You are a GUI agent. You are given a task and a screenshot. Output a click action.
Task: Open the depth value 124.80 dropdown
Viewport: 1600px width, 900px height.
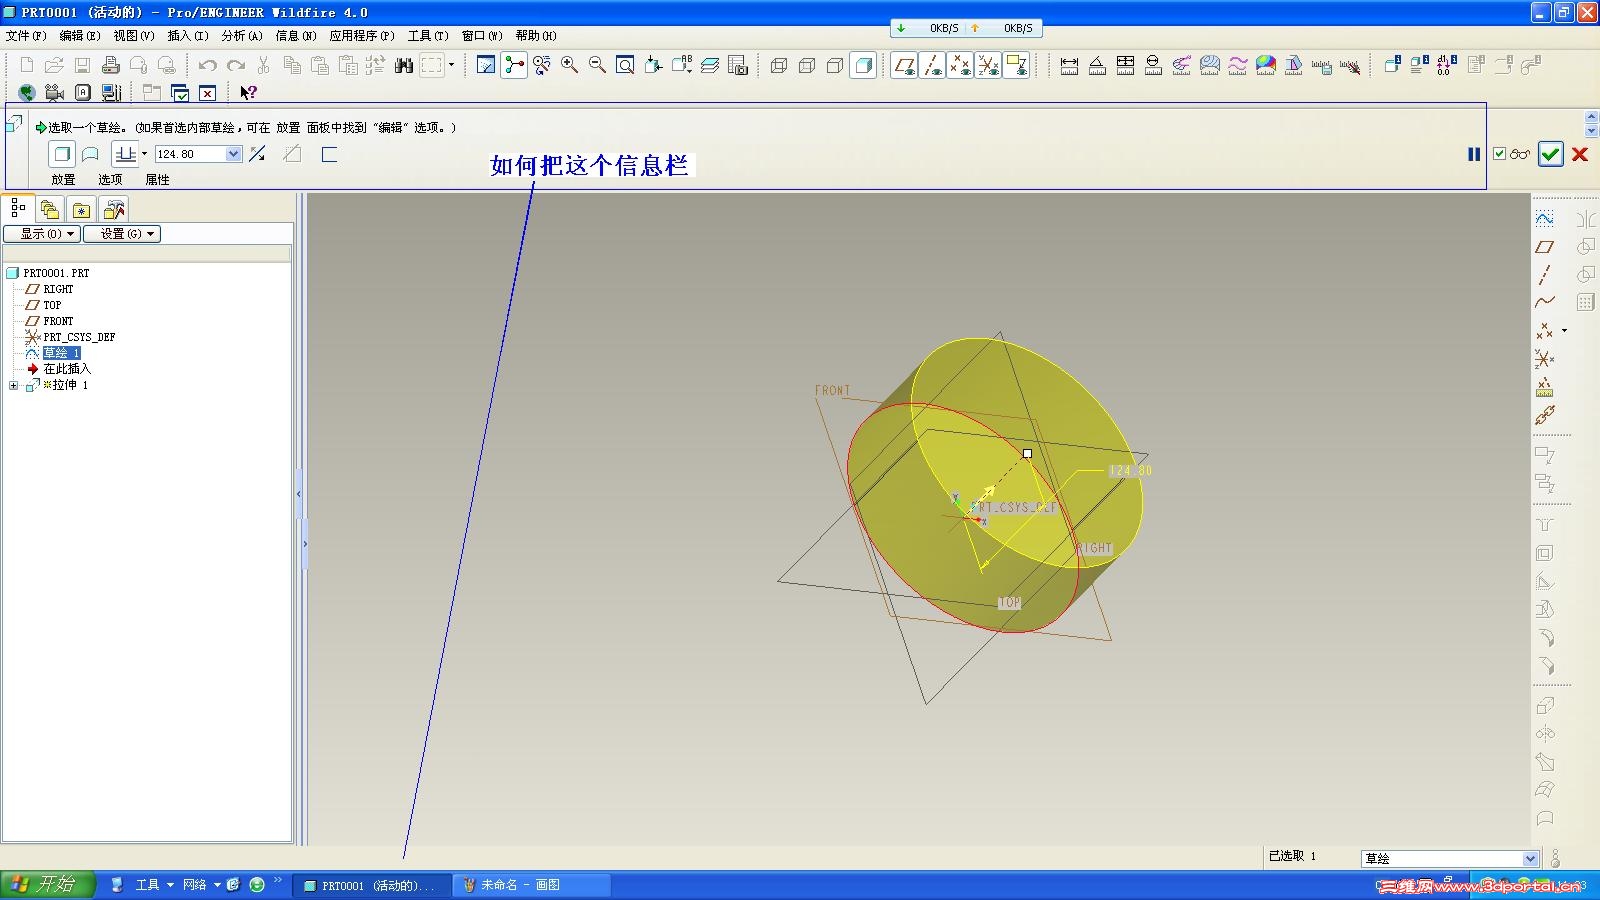pos(233,154)
